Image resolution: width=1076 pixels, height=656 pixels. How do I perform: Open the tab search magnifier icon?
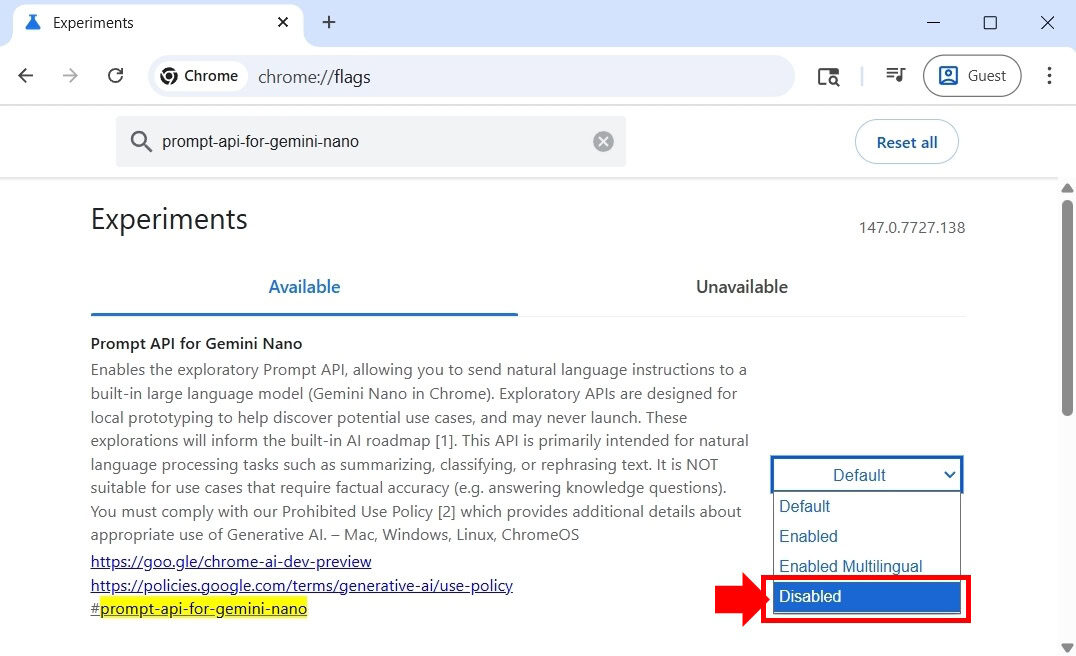pyautogui.click(x=828, y=76)
